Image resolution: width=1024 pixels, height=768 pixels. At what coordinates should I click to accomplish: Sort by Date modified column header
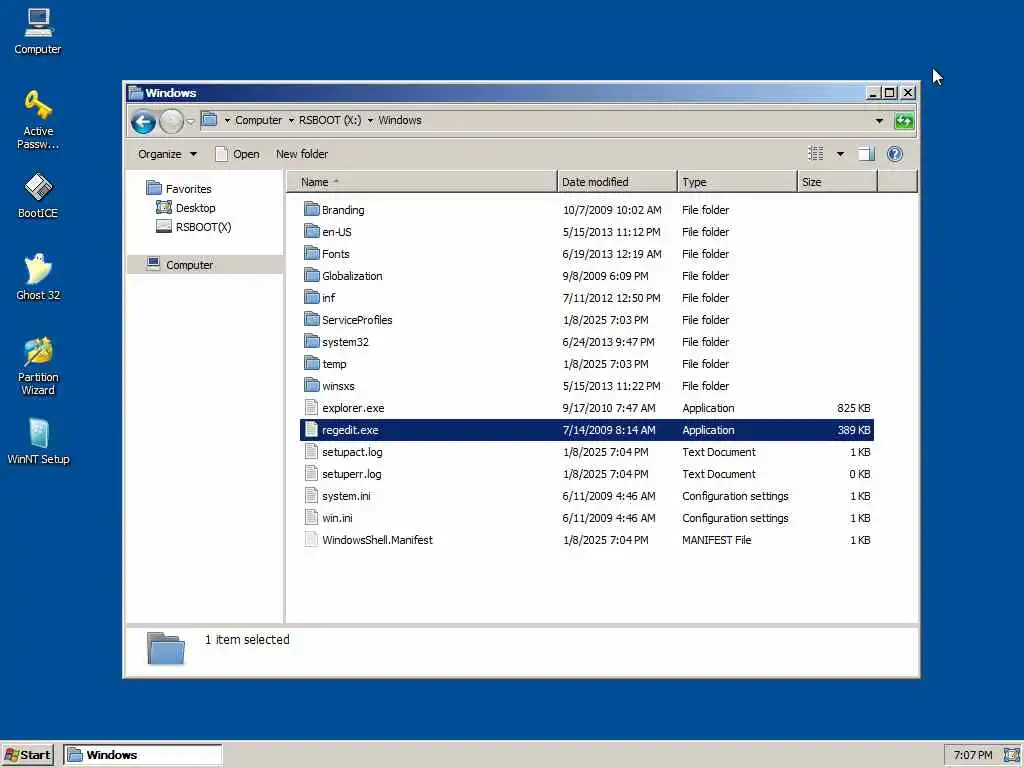[617, 182]
